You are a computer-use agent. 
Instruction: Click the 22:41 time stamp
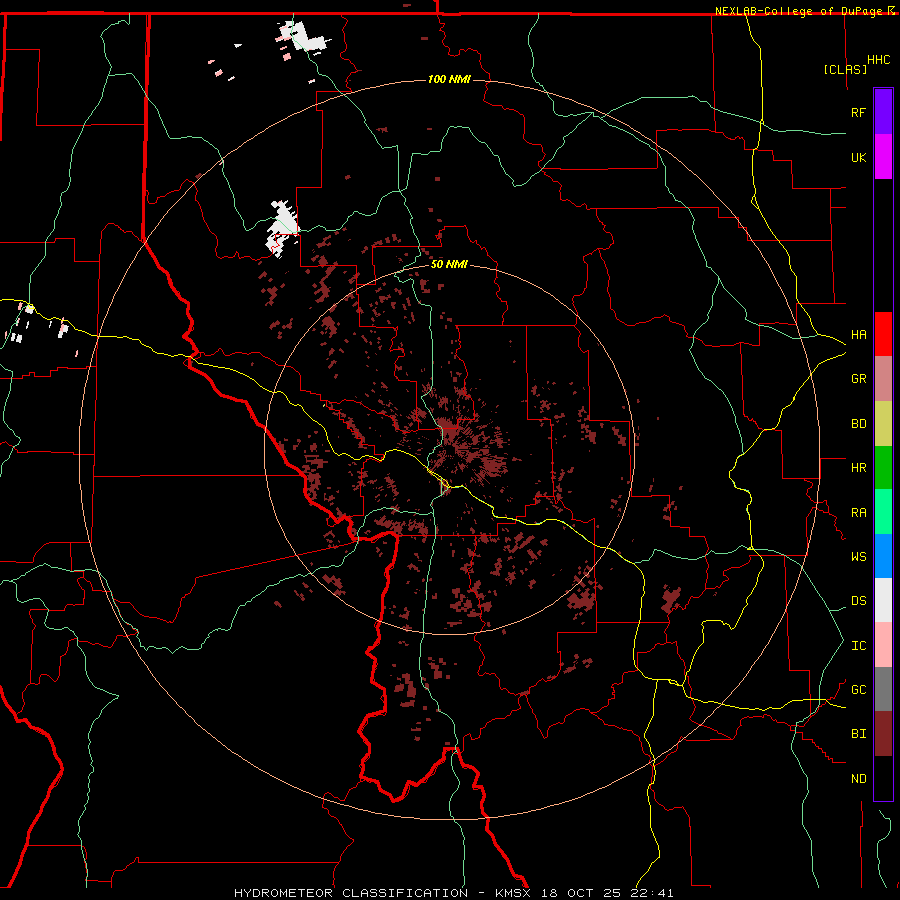(x=654, y=893)
